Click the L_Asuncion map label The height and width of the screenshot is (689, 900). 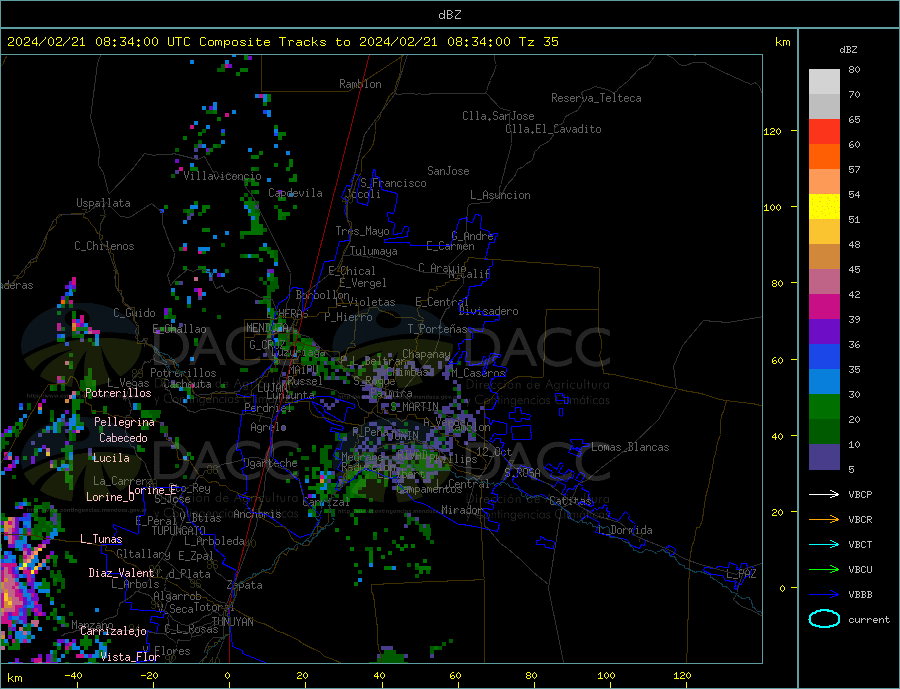pos(500,195)
